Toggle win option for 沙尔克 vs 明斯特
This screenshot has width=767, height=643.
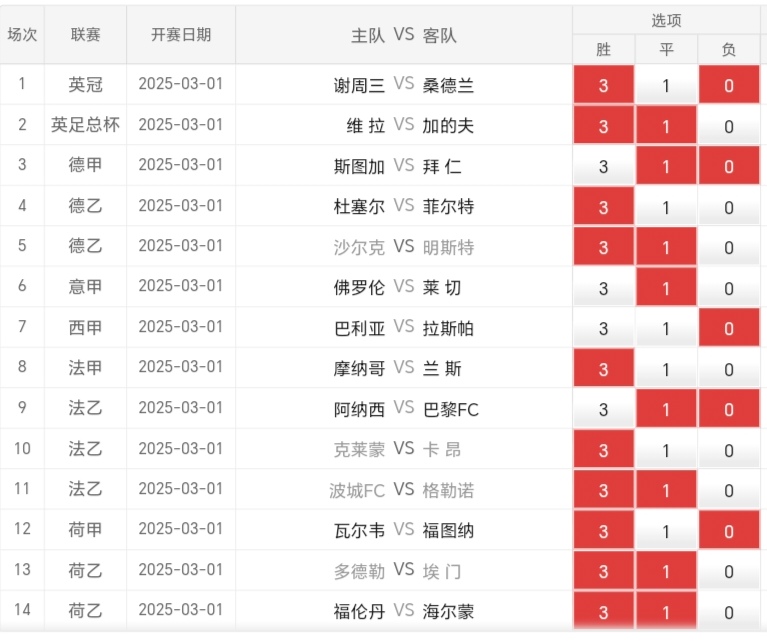[x=603, y=247]
